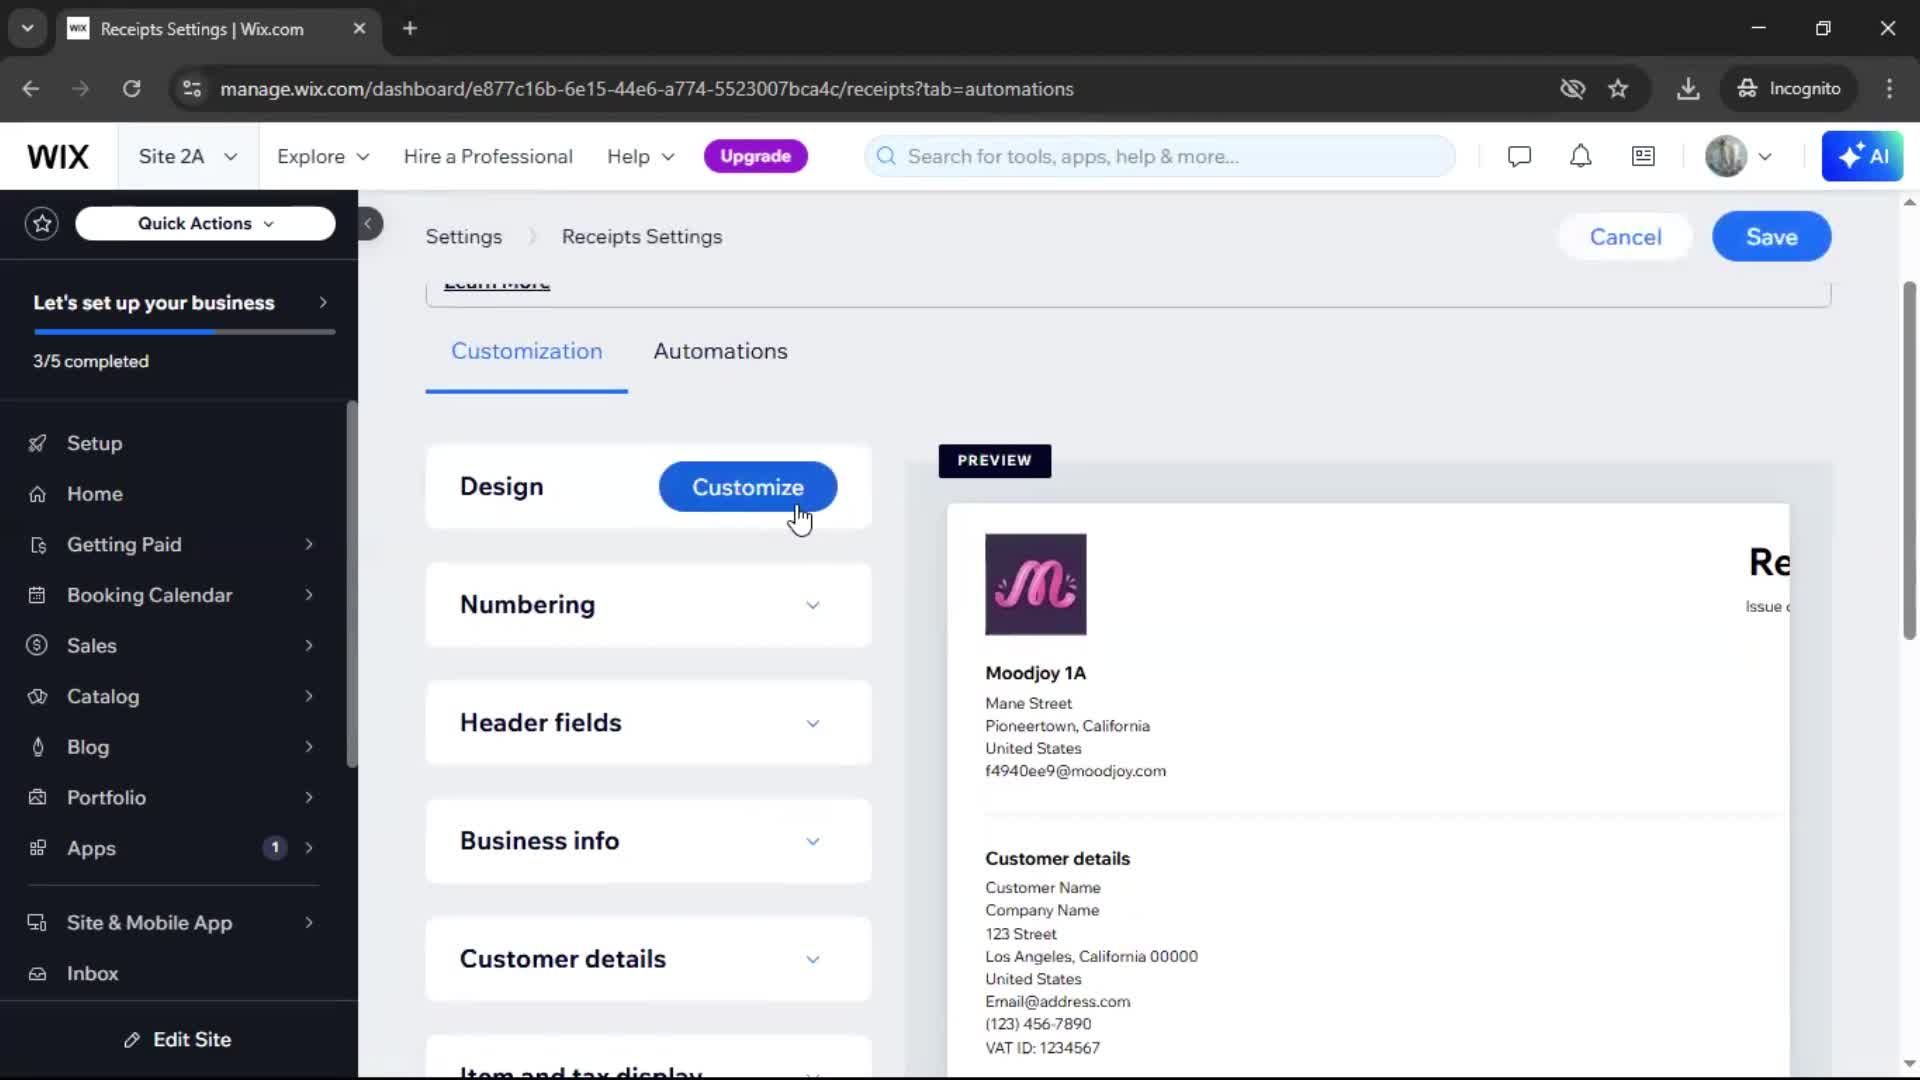1920x1080 pixels.
Task: Select the Customization tab
Action: click(526, 351)
